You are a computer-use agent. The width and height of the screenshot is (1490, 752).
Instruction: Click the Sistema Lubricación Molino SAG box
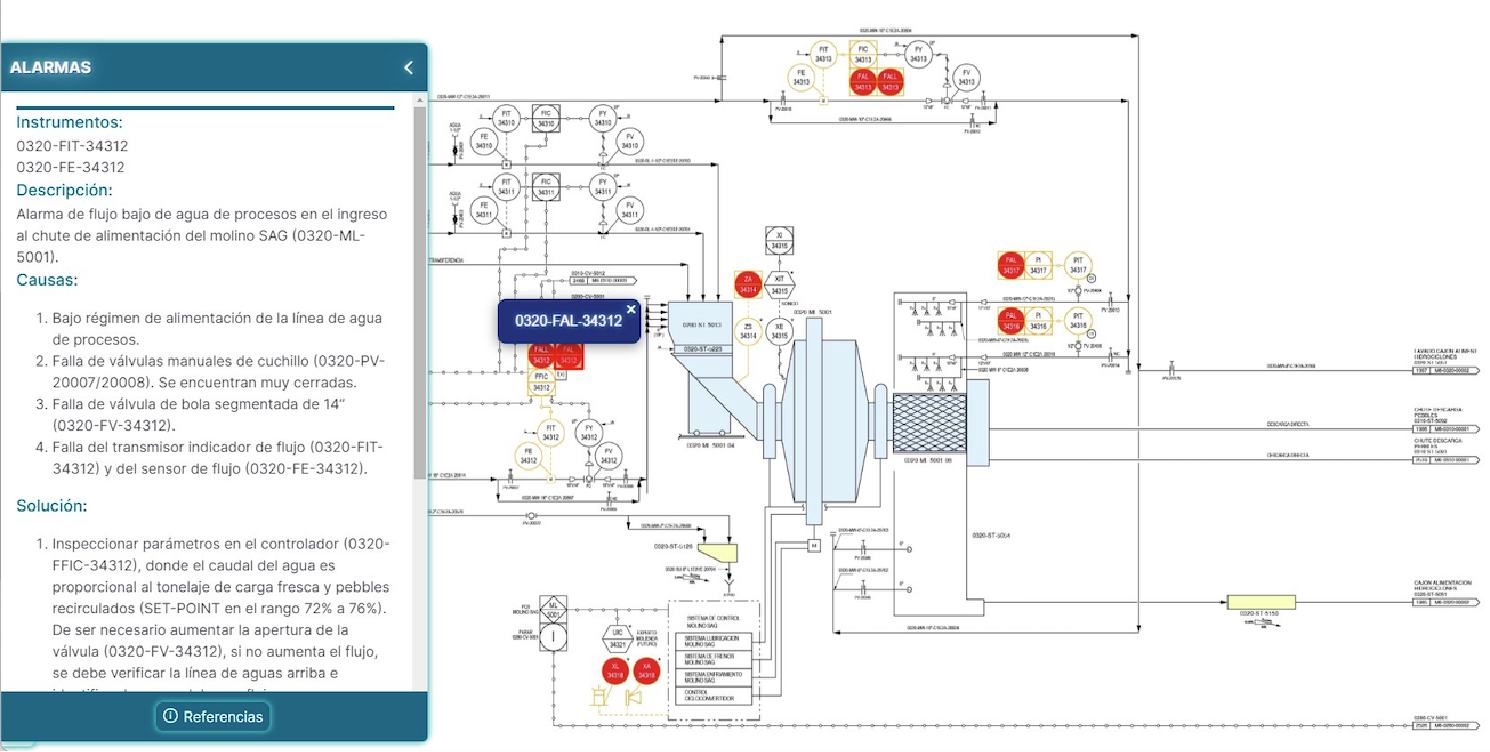point(715,640)
